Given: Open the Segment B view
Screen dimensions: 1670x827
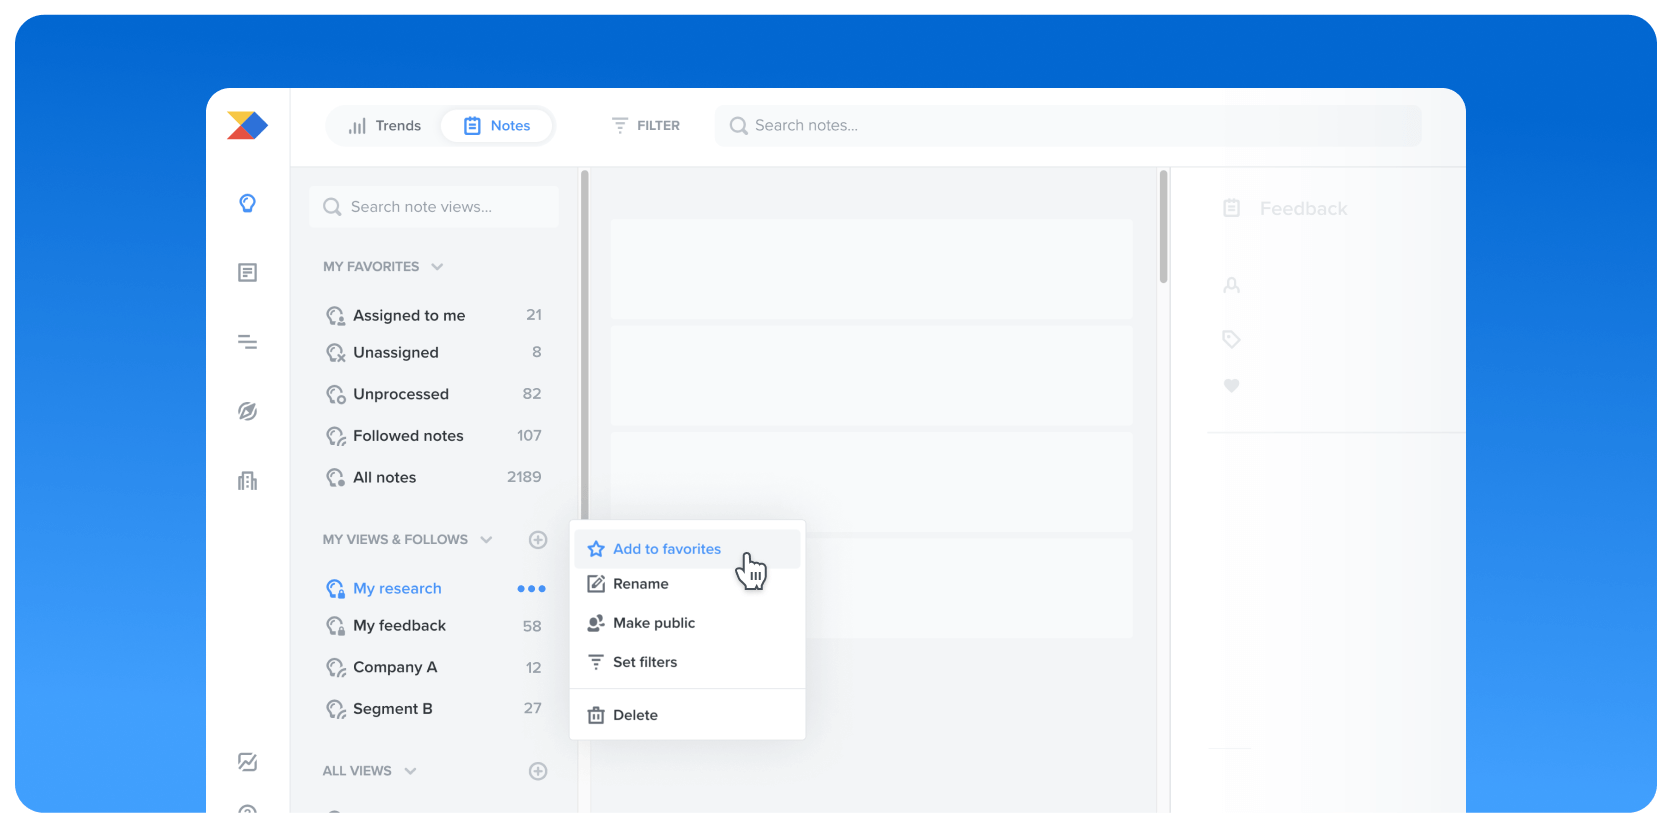Looking at the screenshot, I should click(x=434, y=709).
